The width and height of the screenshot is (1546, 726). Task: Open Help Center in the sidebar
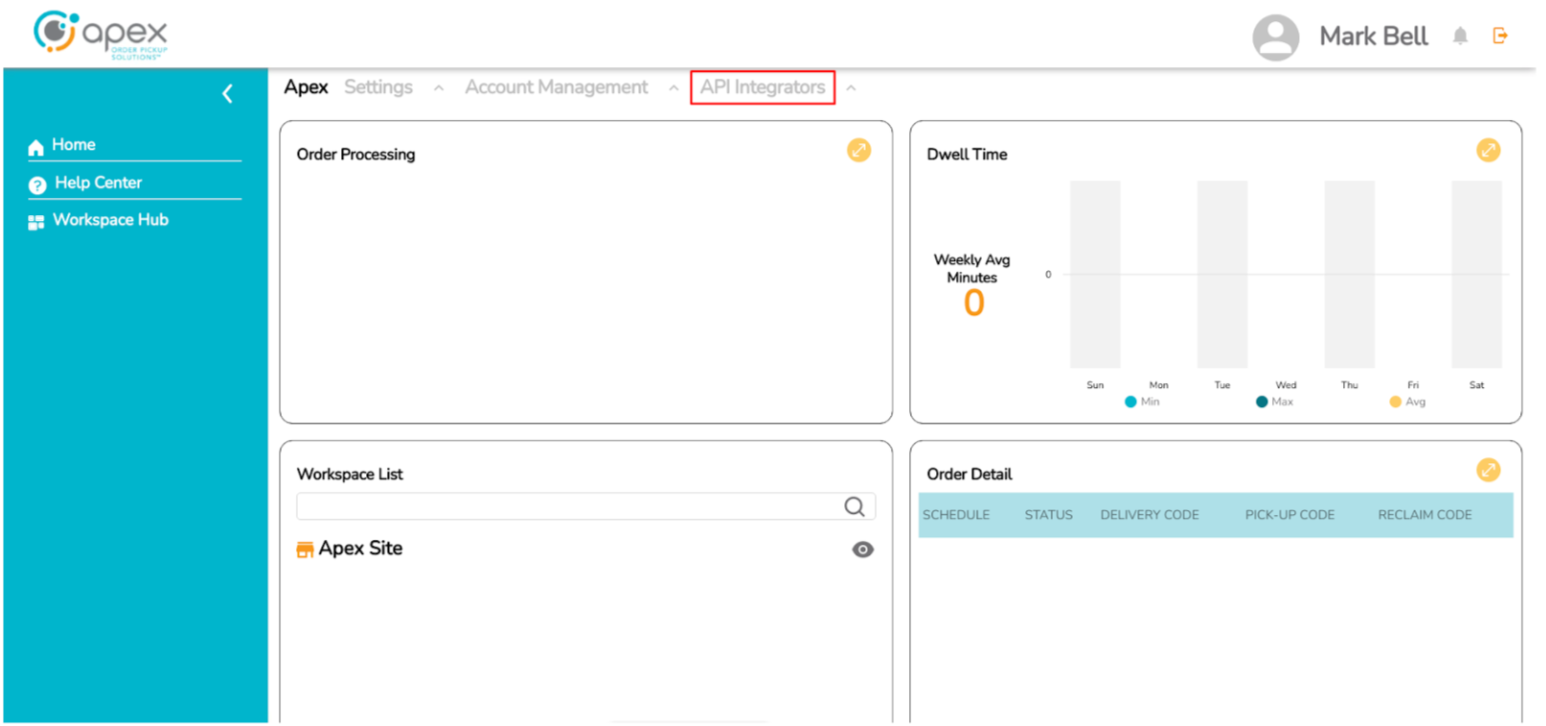[x=97, y=183]
